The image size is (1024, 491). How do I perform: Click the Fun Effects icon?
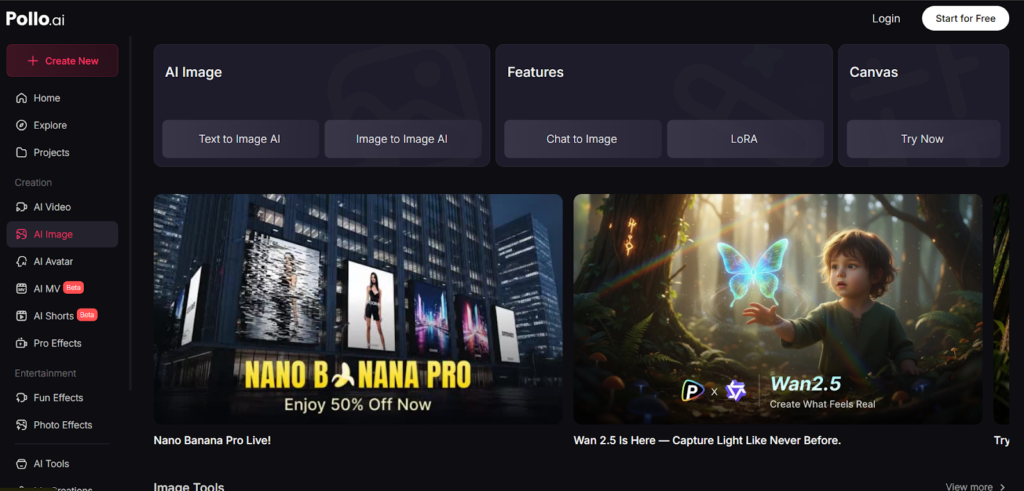[22, 398]
